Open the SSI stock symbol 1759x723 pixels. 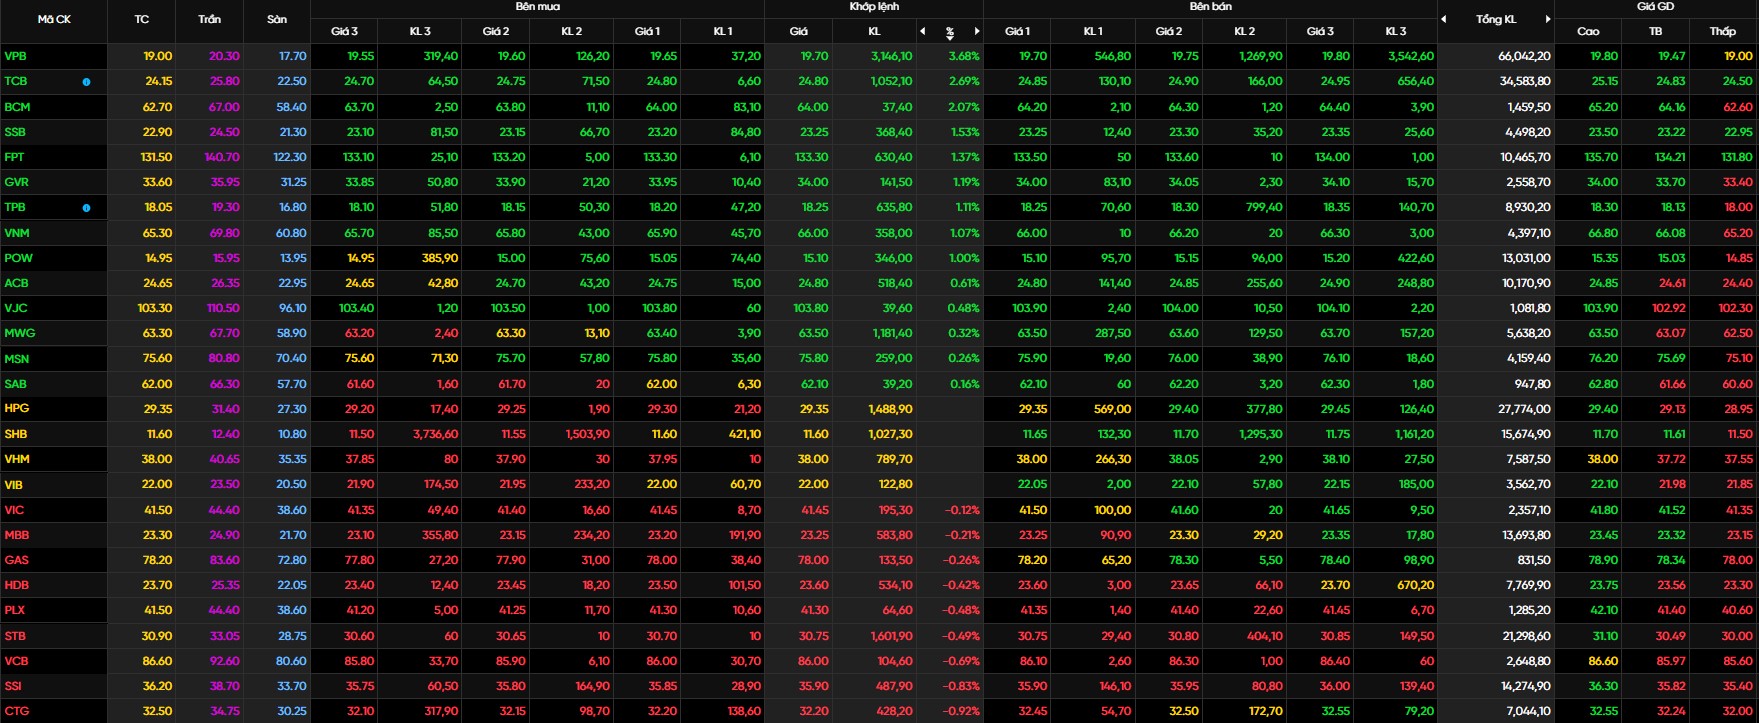click(x=12, y=686)
